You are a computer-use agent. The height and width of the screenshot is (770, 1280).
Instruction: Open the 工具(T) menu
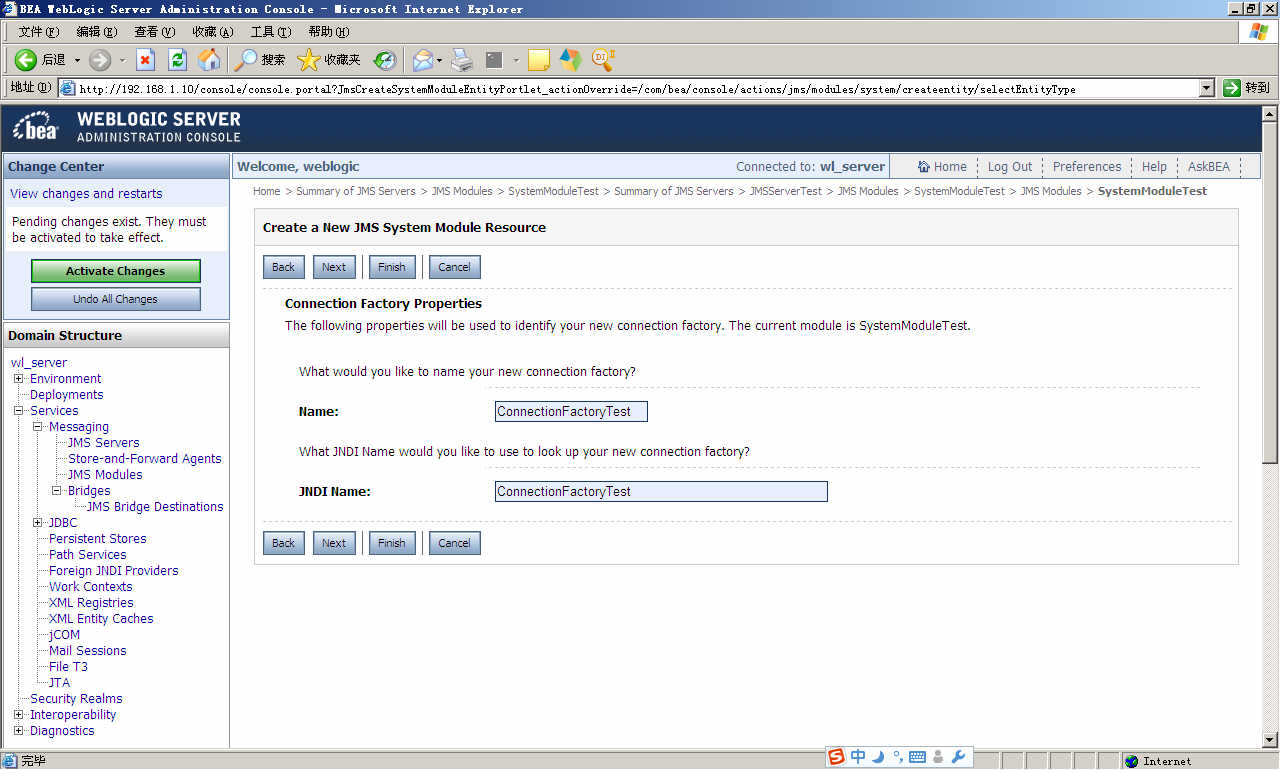pos(270,32)
